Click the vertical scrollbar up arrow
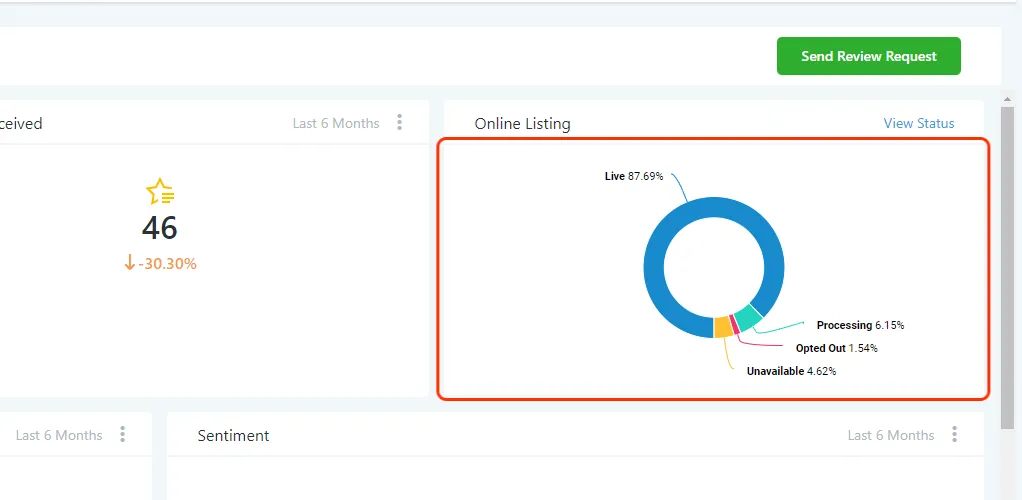The image size is (1022, 500). [1007, 99]
